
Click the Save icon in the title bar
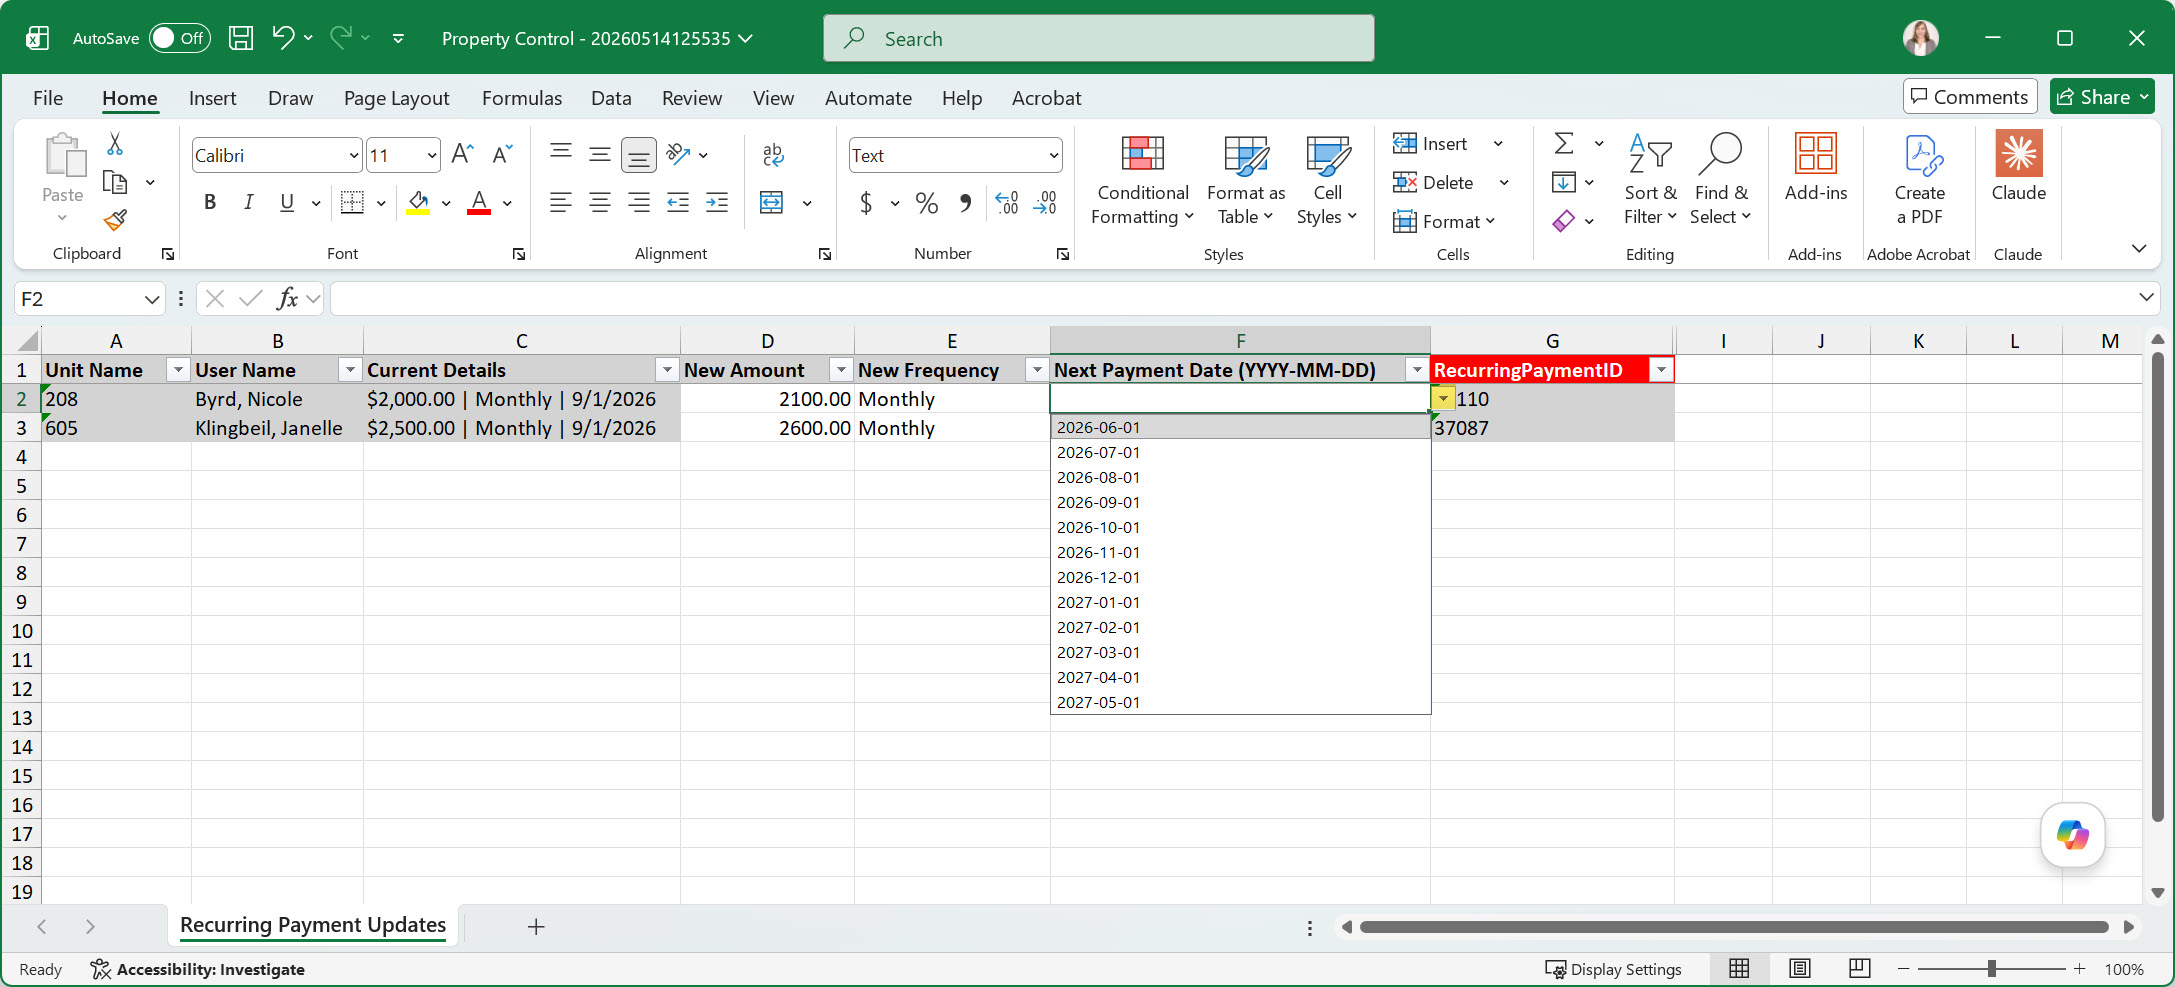(241, 38)
